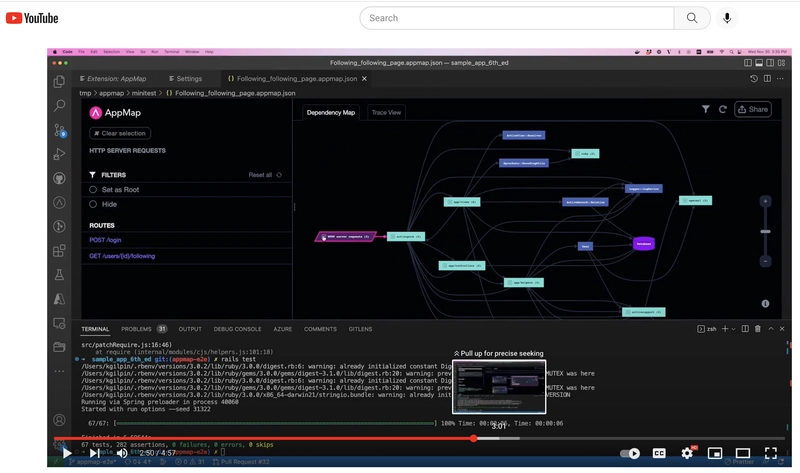Open the Remote Explorer monitor icon
This screenshot has width=800, height=473.
(59, 323)
